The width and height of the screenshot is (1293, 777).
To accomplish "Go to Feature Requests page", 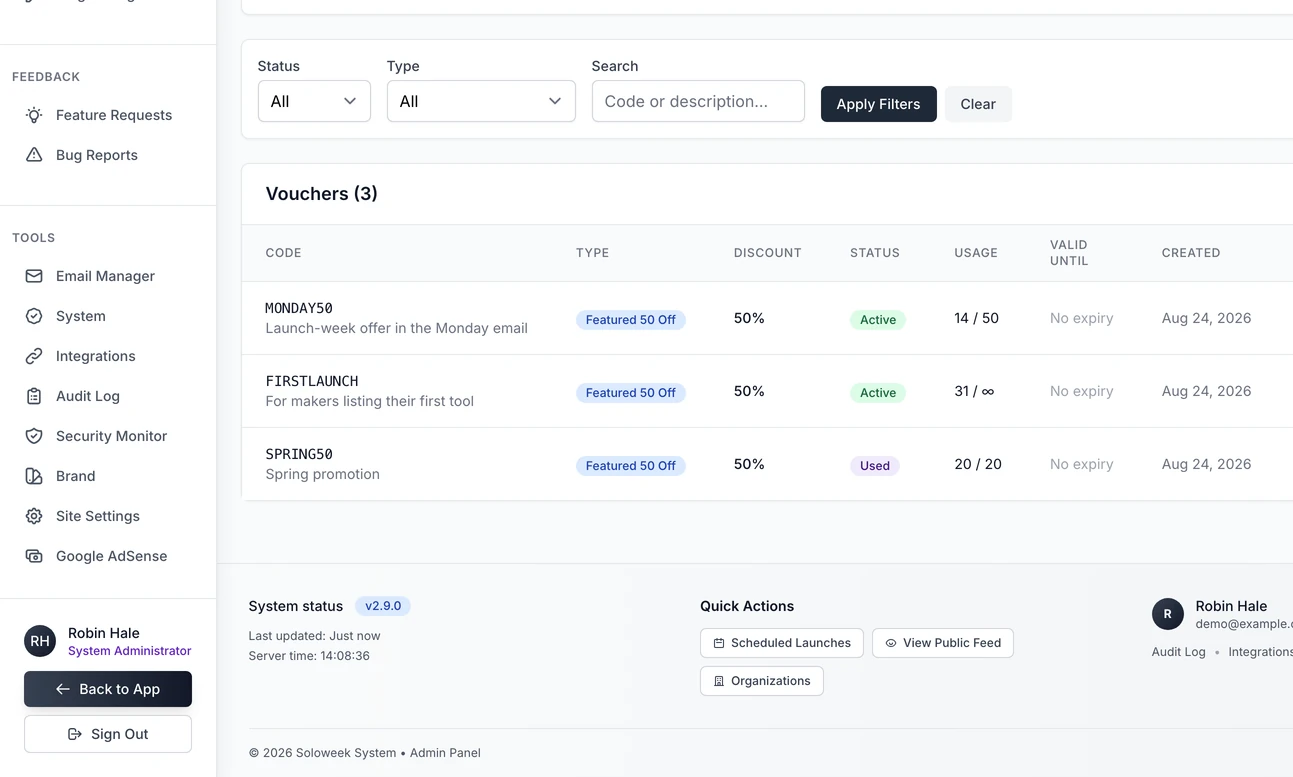I will tap(108, 115).
